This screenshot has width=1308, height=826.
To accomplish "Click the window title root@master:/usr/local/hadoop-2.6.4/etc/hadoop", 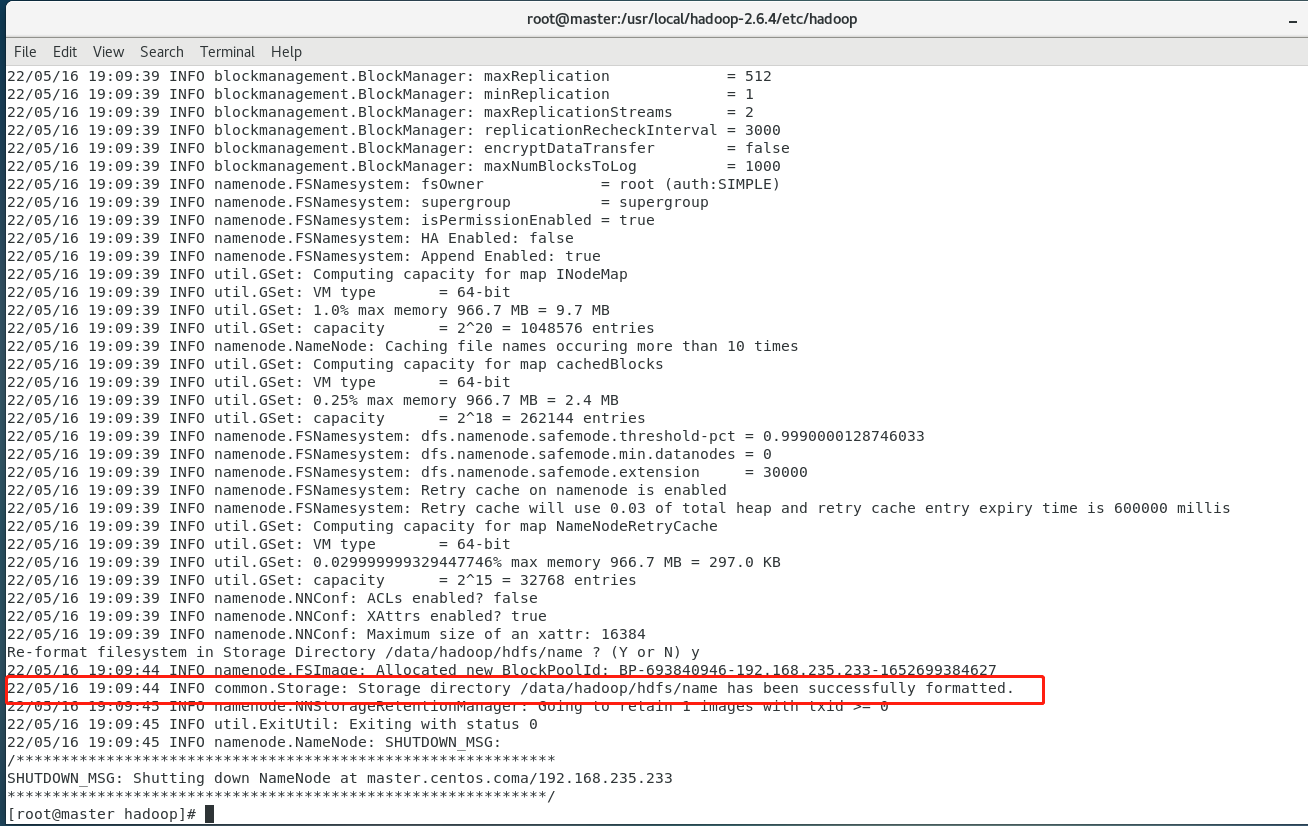I will [x=692, y=19].
